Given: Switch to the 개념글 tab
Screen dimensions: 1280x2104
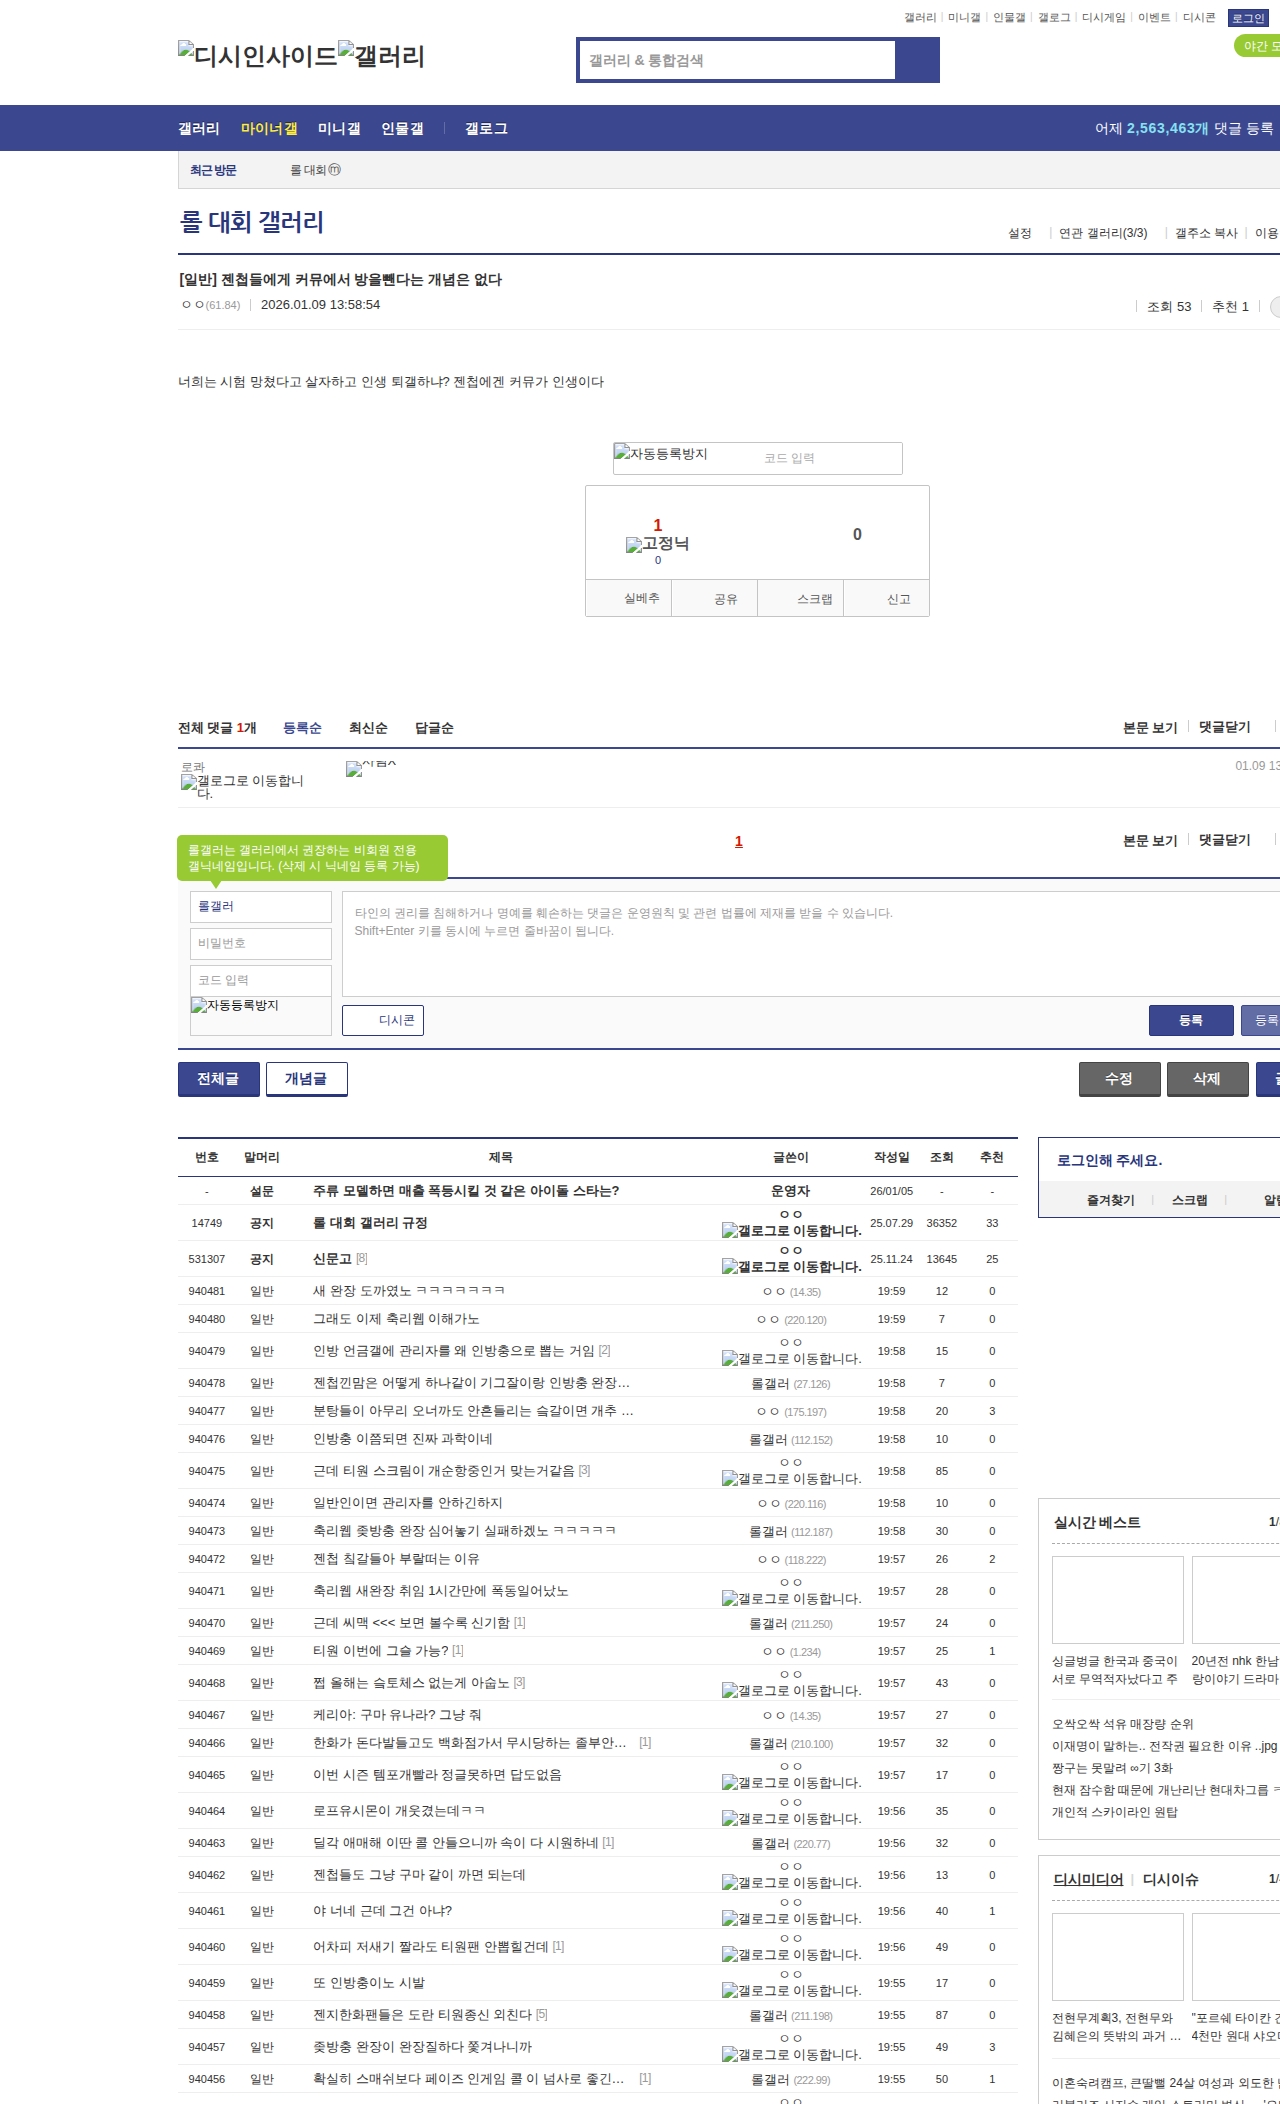Looking at the screenshot, I should (x=306, y=1079).
